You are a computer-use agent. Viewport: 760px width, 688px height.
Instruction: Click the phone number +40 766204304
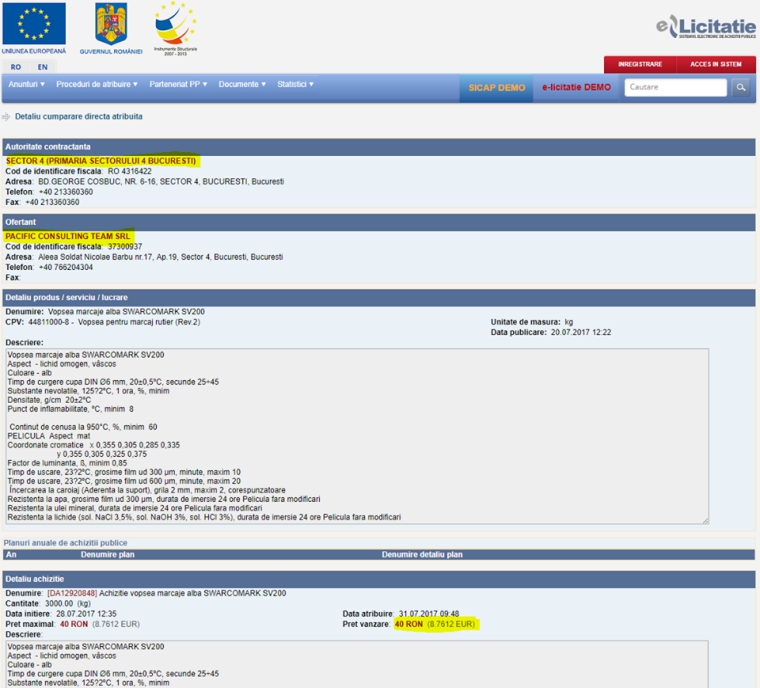point(66,267)
